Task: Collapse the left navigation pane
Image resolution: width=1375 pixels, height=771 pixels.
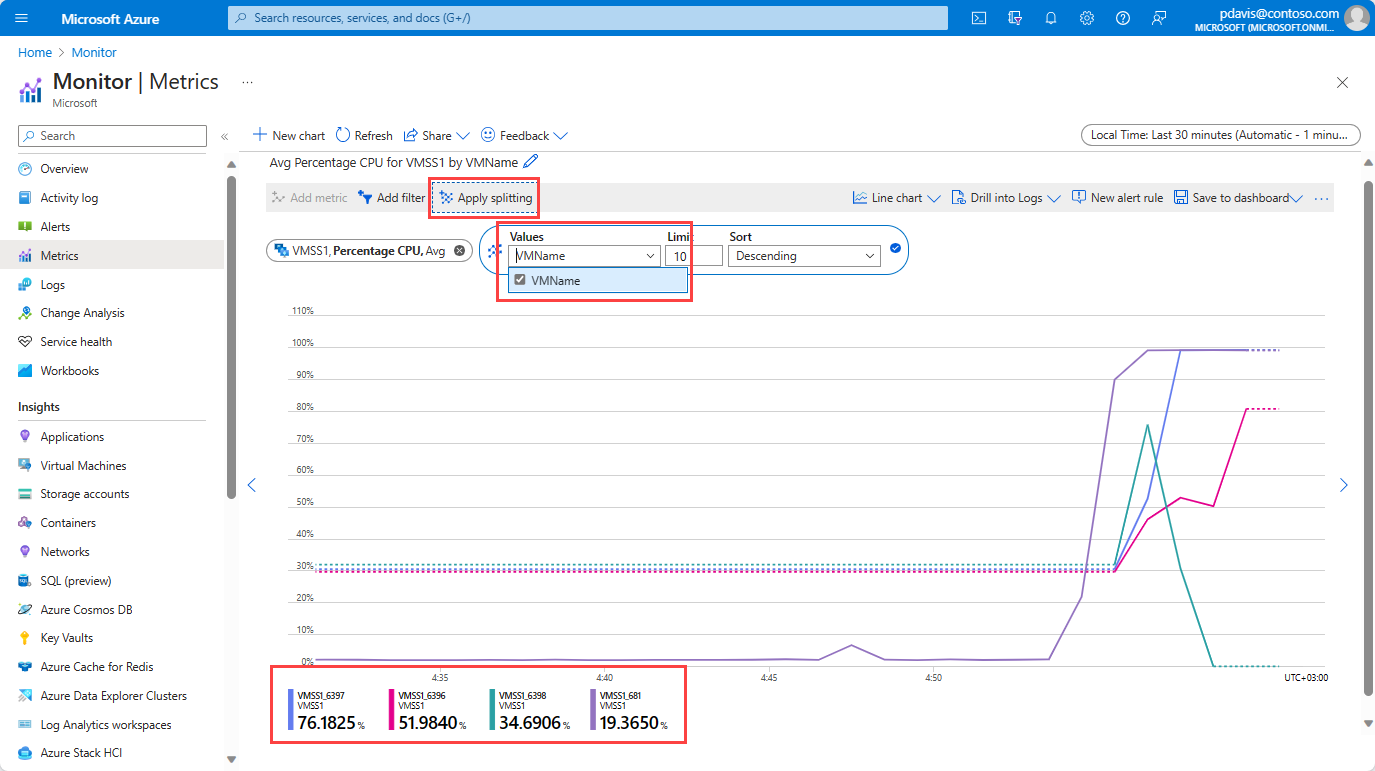Action: click(x=225, y=136)
